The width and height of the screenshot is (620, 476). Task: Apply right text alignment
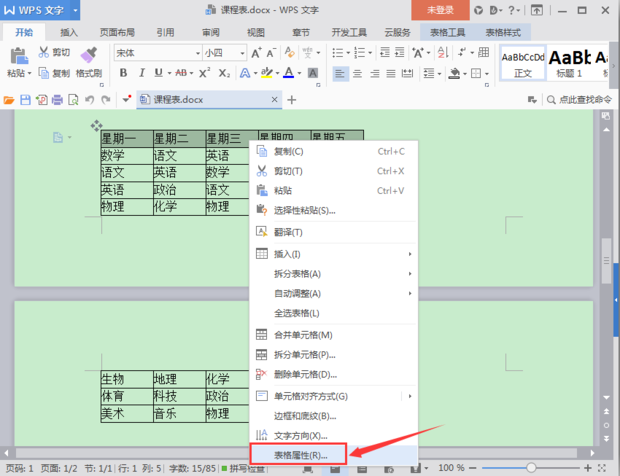point(374,73)
